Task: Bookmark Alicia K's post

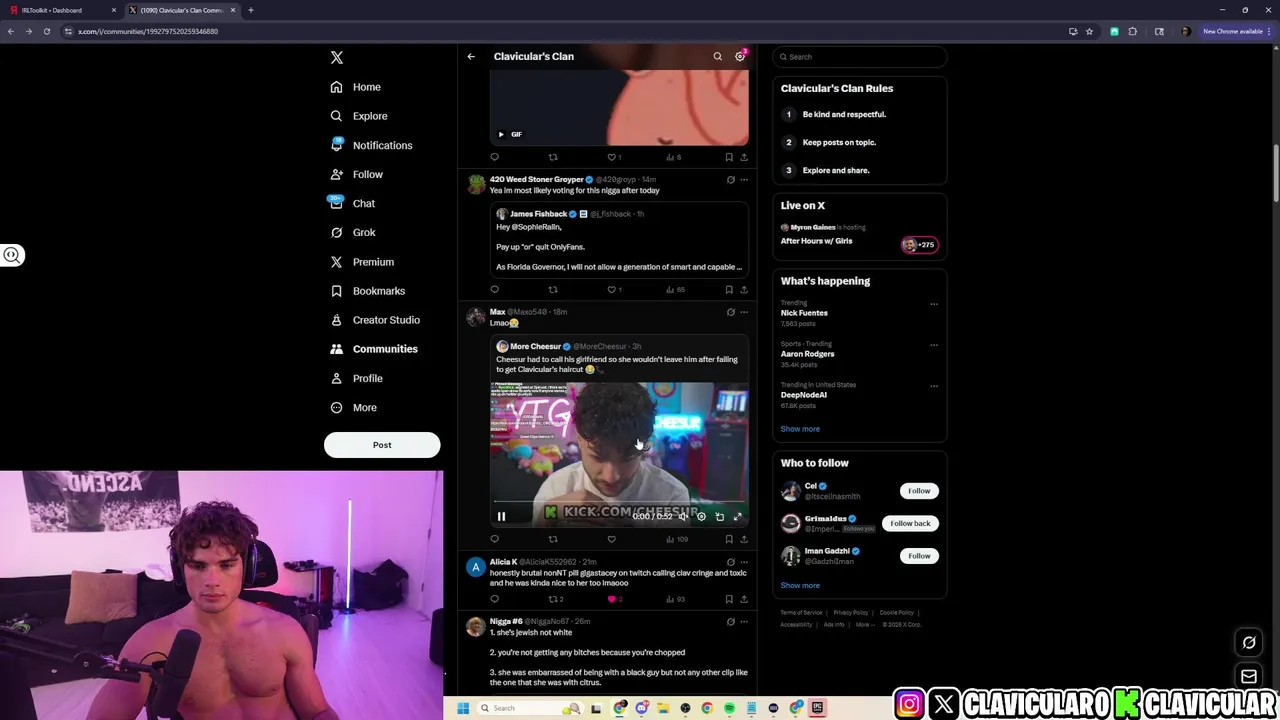Action: tap(729, 599)
